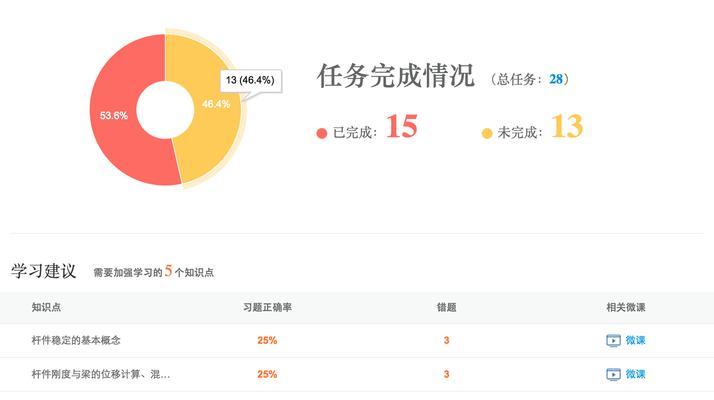Click the yellow 未完成 legend dot
714x400 pixels.
tap(487, 133)
